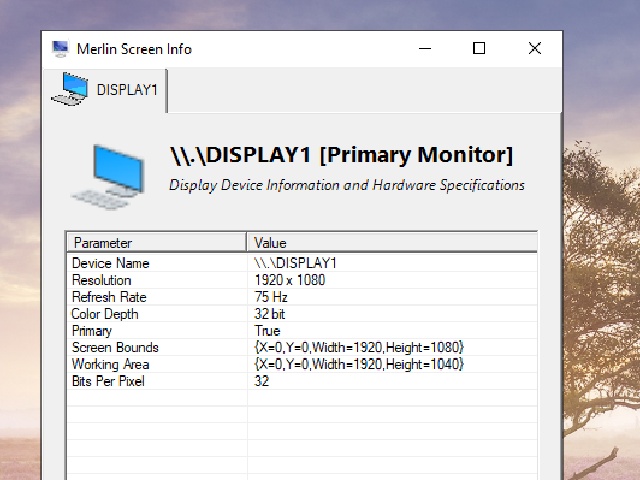The width and height of the screenshot is (640, 480).
Task: Click the 32 bit value
Action: (x=269, y=314)
